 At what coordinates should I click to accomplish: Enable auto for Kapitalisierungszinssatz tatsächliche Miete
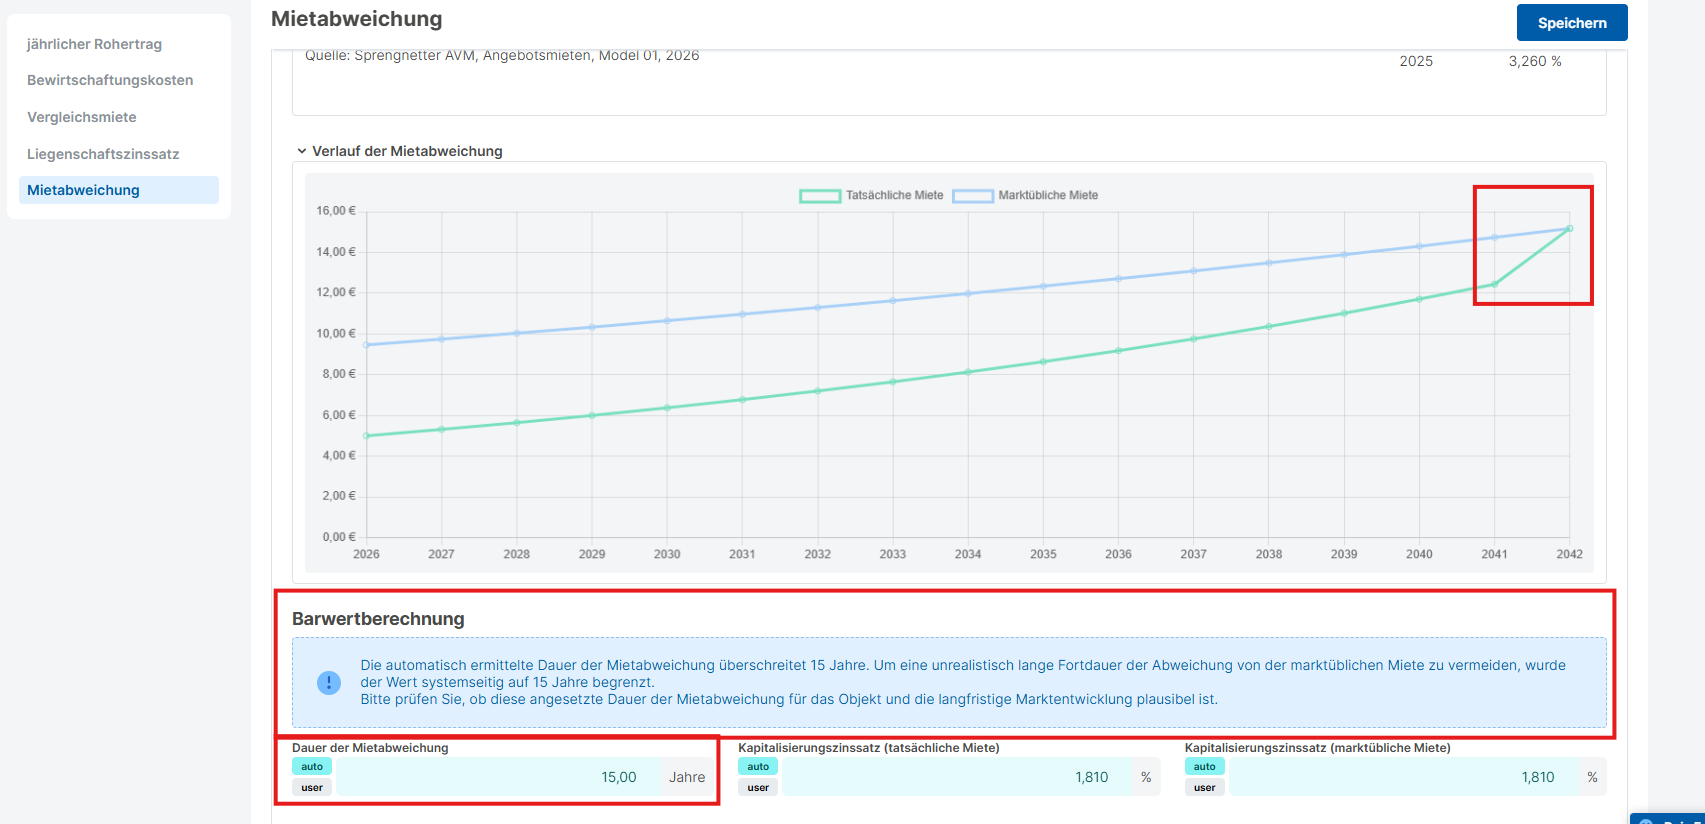[758, 767]
